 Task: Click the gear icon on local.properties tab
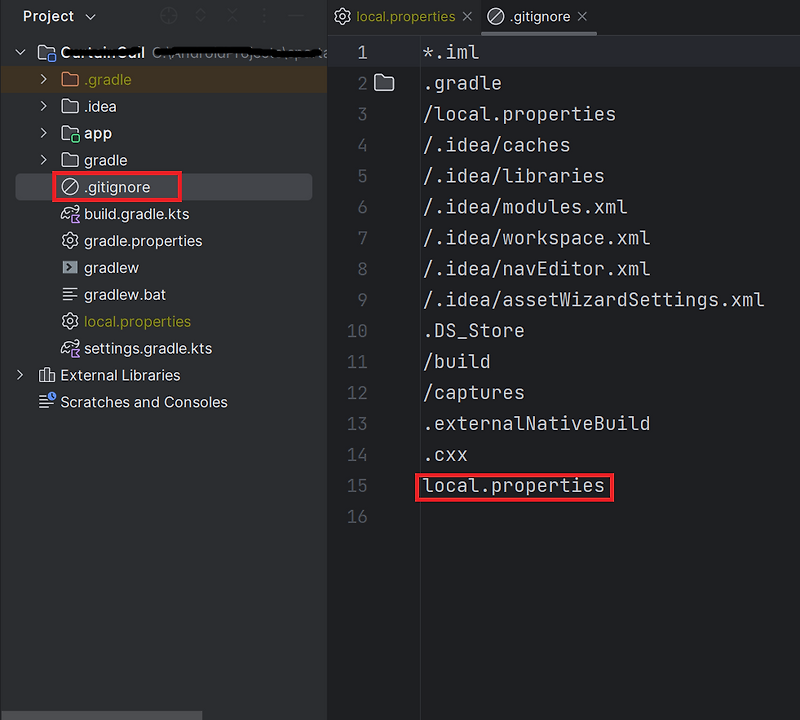pos(340,17)
